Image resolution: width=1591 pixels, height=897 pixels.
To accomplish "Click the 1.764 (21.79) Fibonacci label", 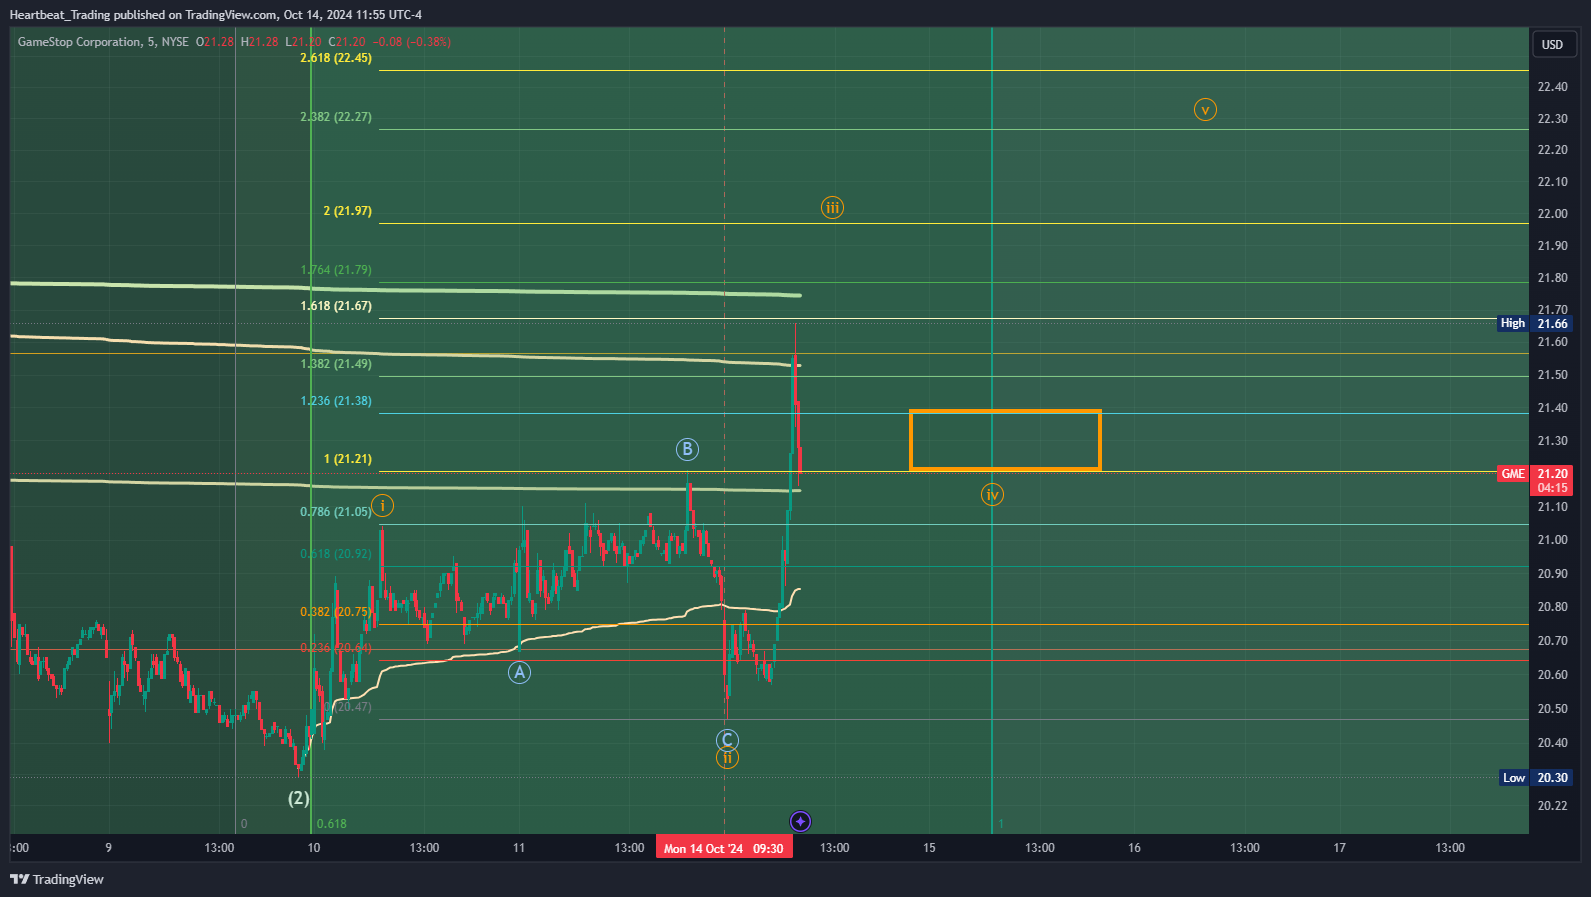I will [336, 270].
